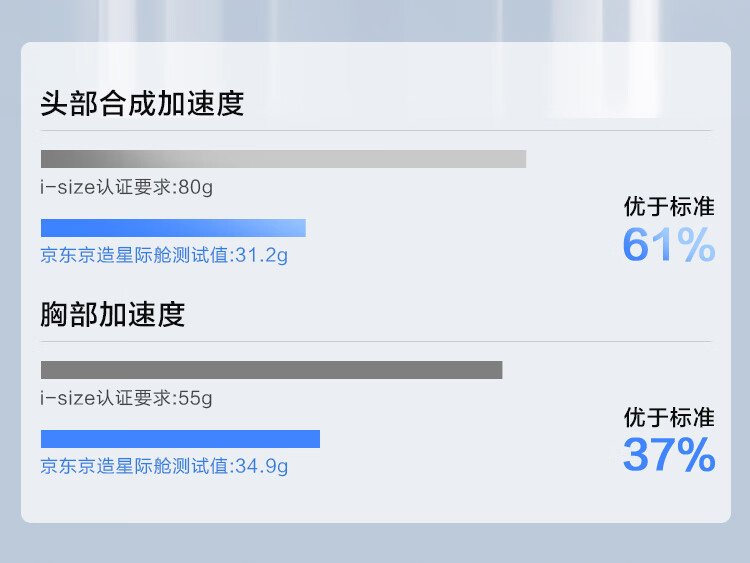Viewport: 750px width, 563px height.
Task: Click the i-size认证要求:80g label
Action: [126, 187]
